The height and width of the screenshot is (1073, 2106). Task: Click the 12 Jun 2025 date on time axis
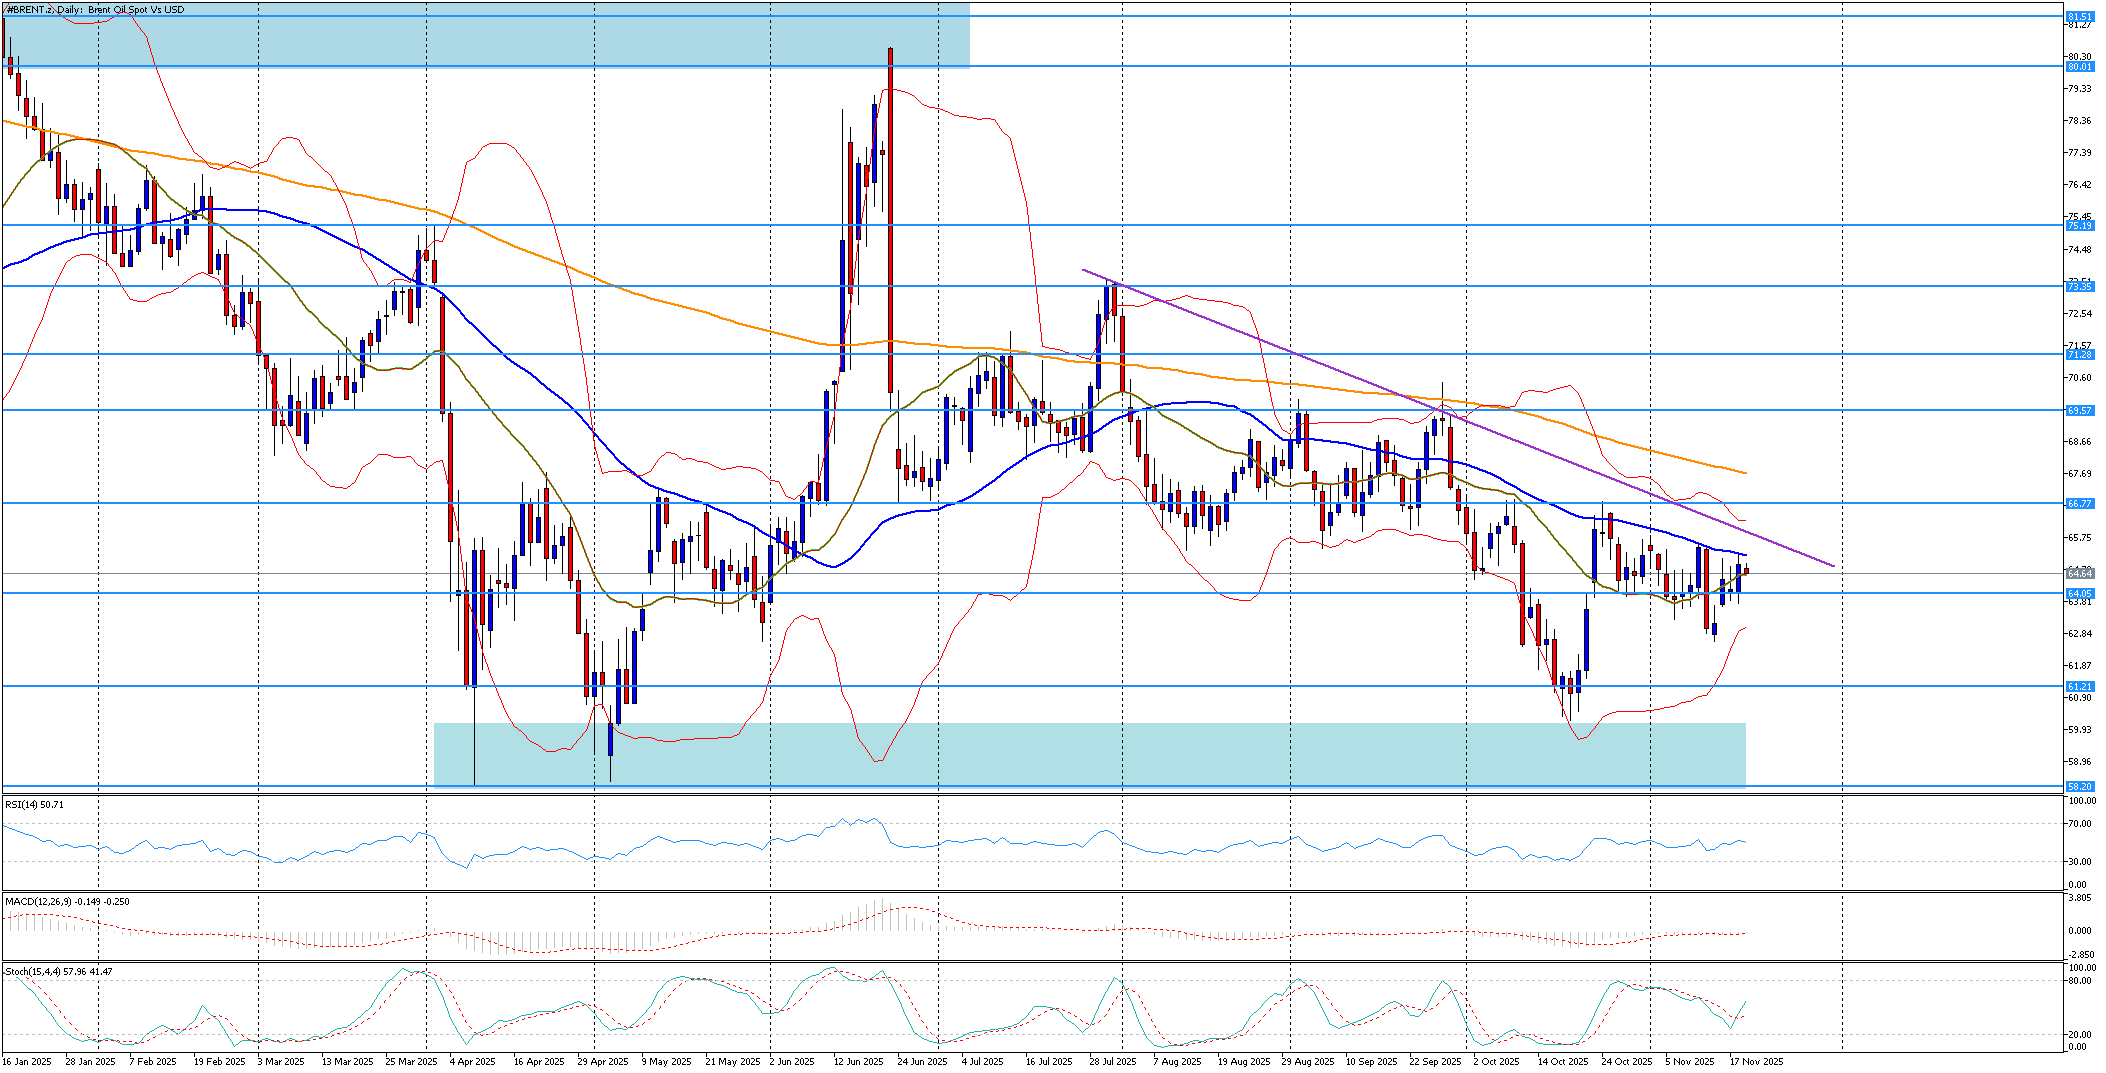[858, 1061]
